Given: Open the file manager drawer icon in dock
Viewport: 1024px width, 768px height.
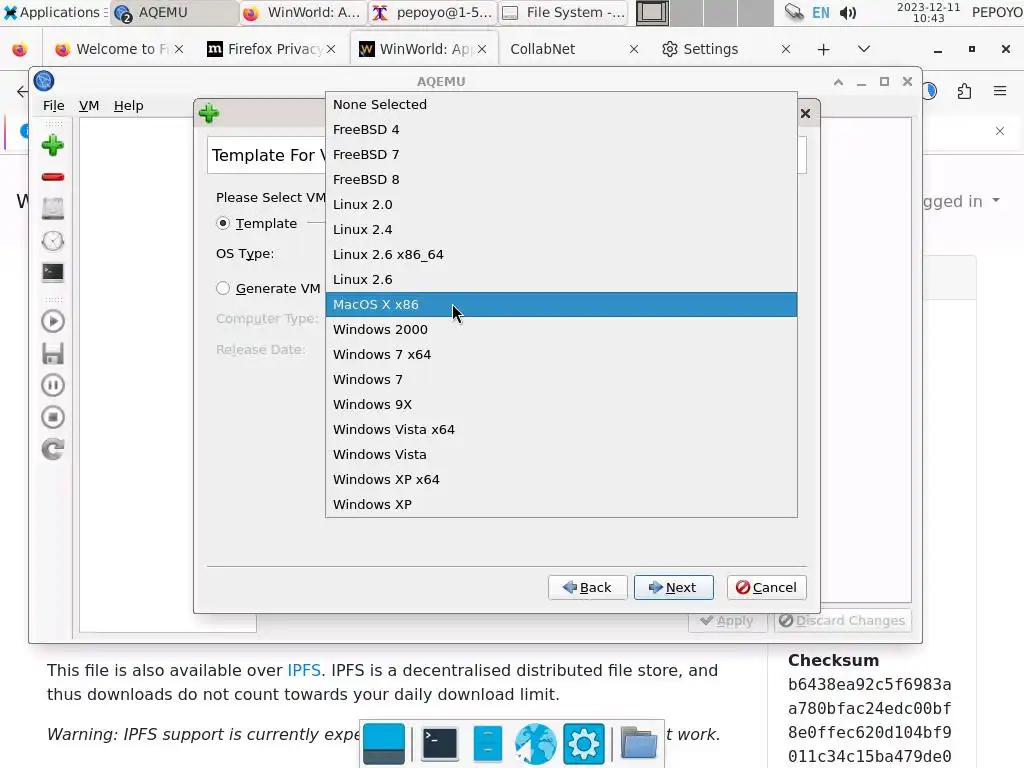Looking at the screenshot, I should [487, 743].
